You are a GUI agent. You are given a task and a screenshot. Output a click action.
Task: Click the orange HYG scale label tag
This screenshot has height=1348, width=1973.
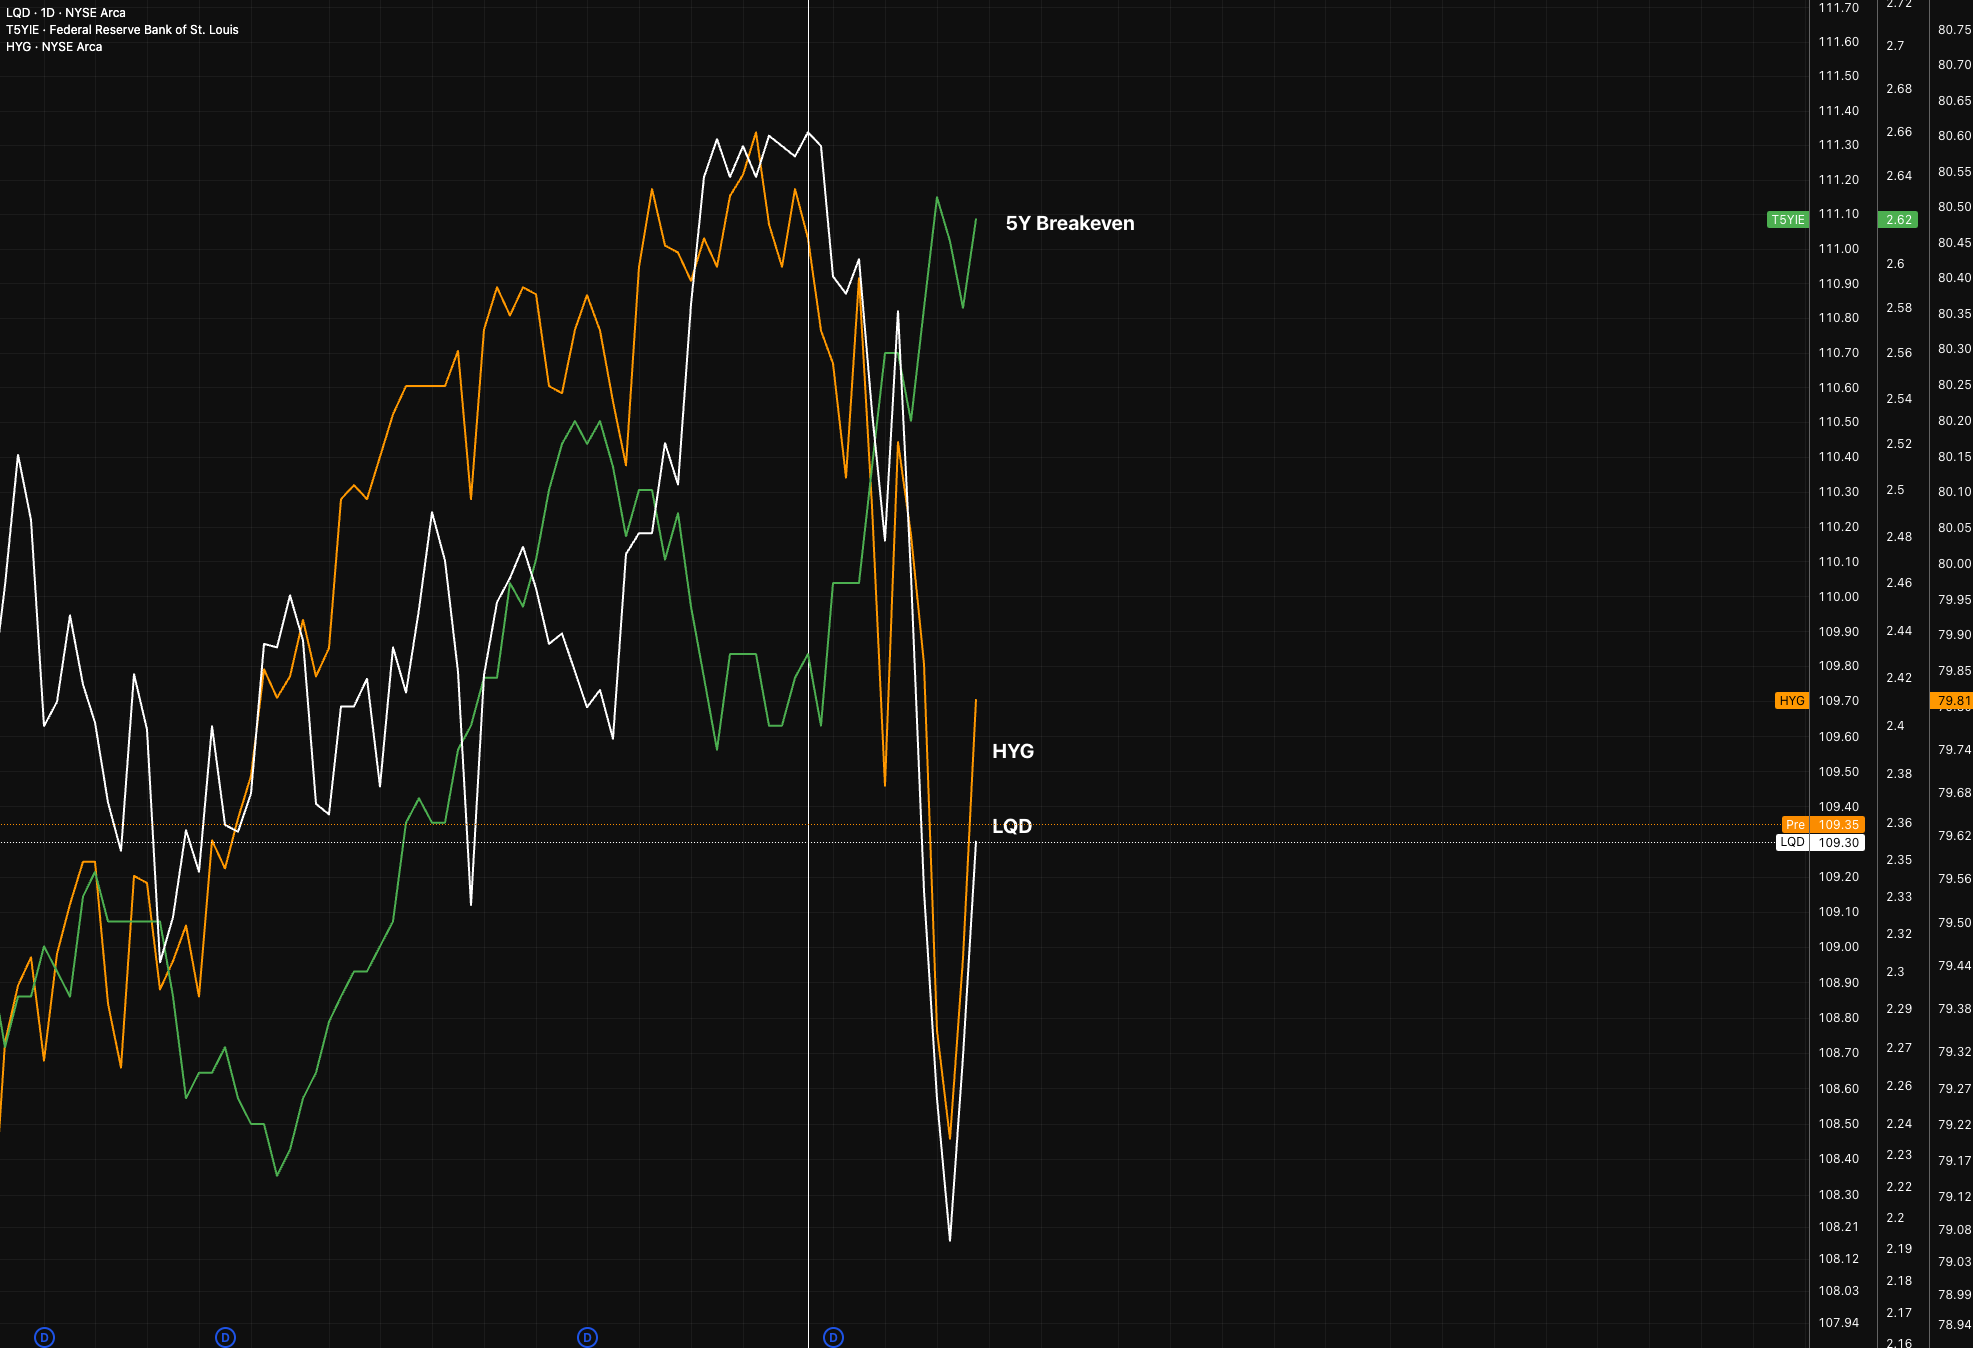[1792, 701]
